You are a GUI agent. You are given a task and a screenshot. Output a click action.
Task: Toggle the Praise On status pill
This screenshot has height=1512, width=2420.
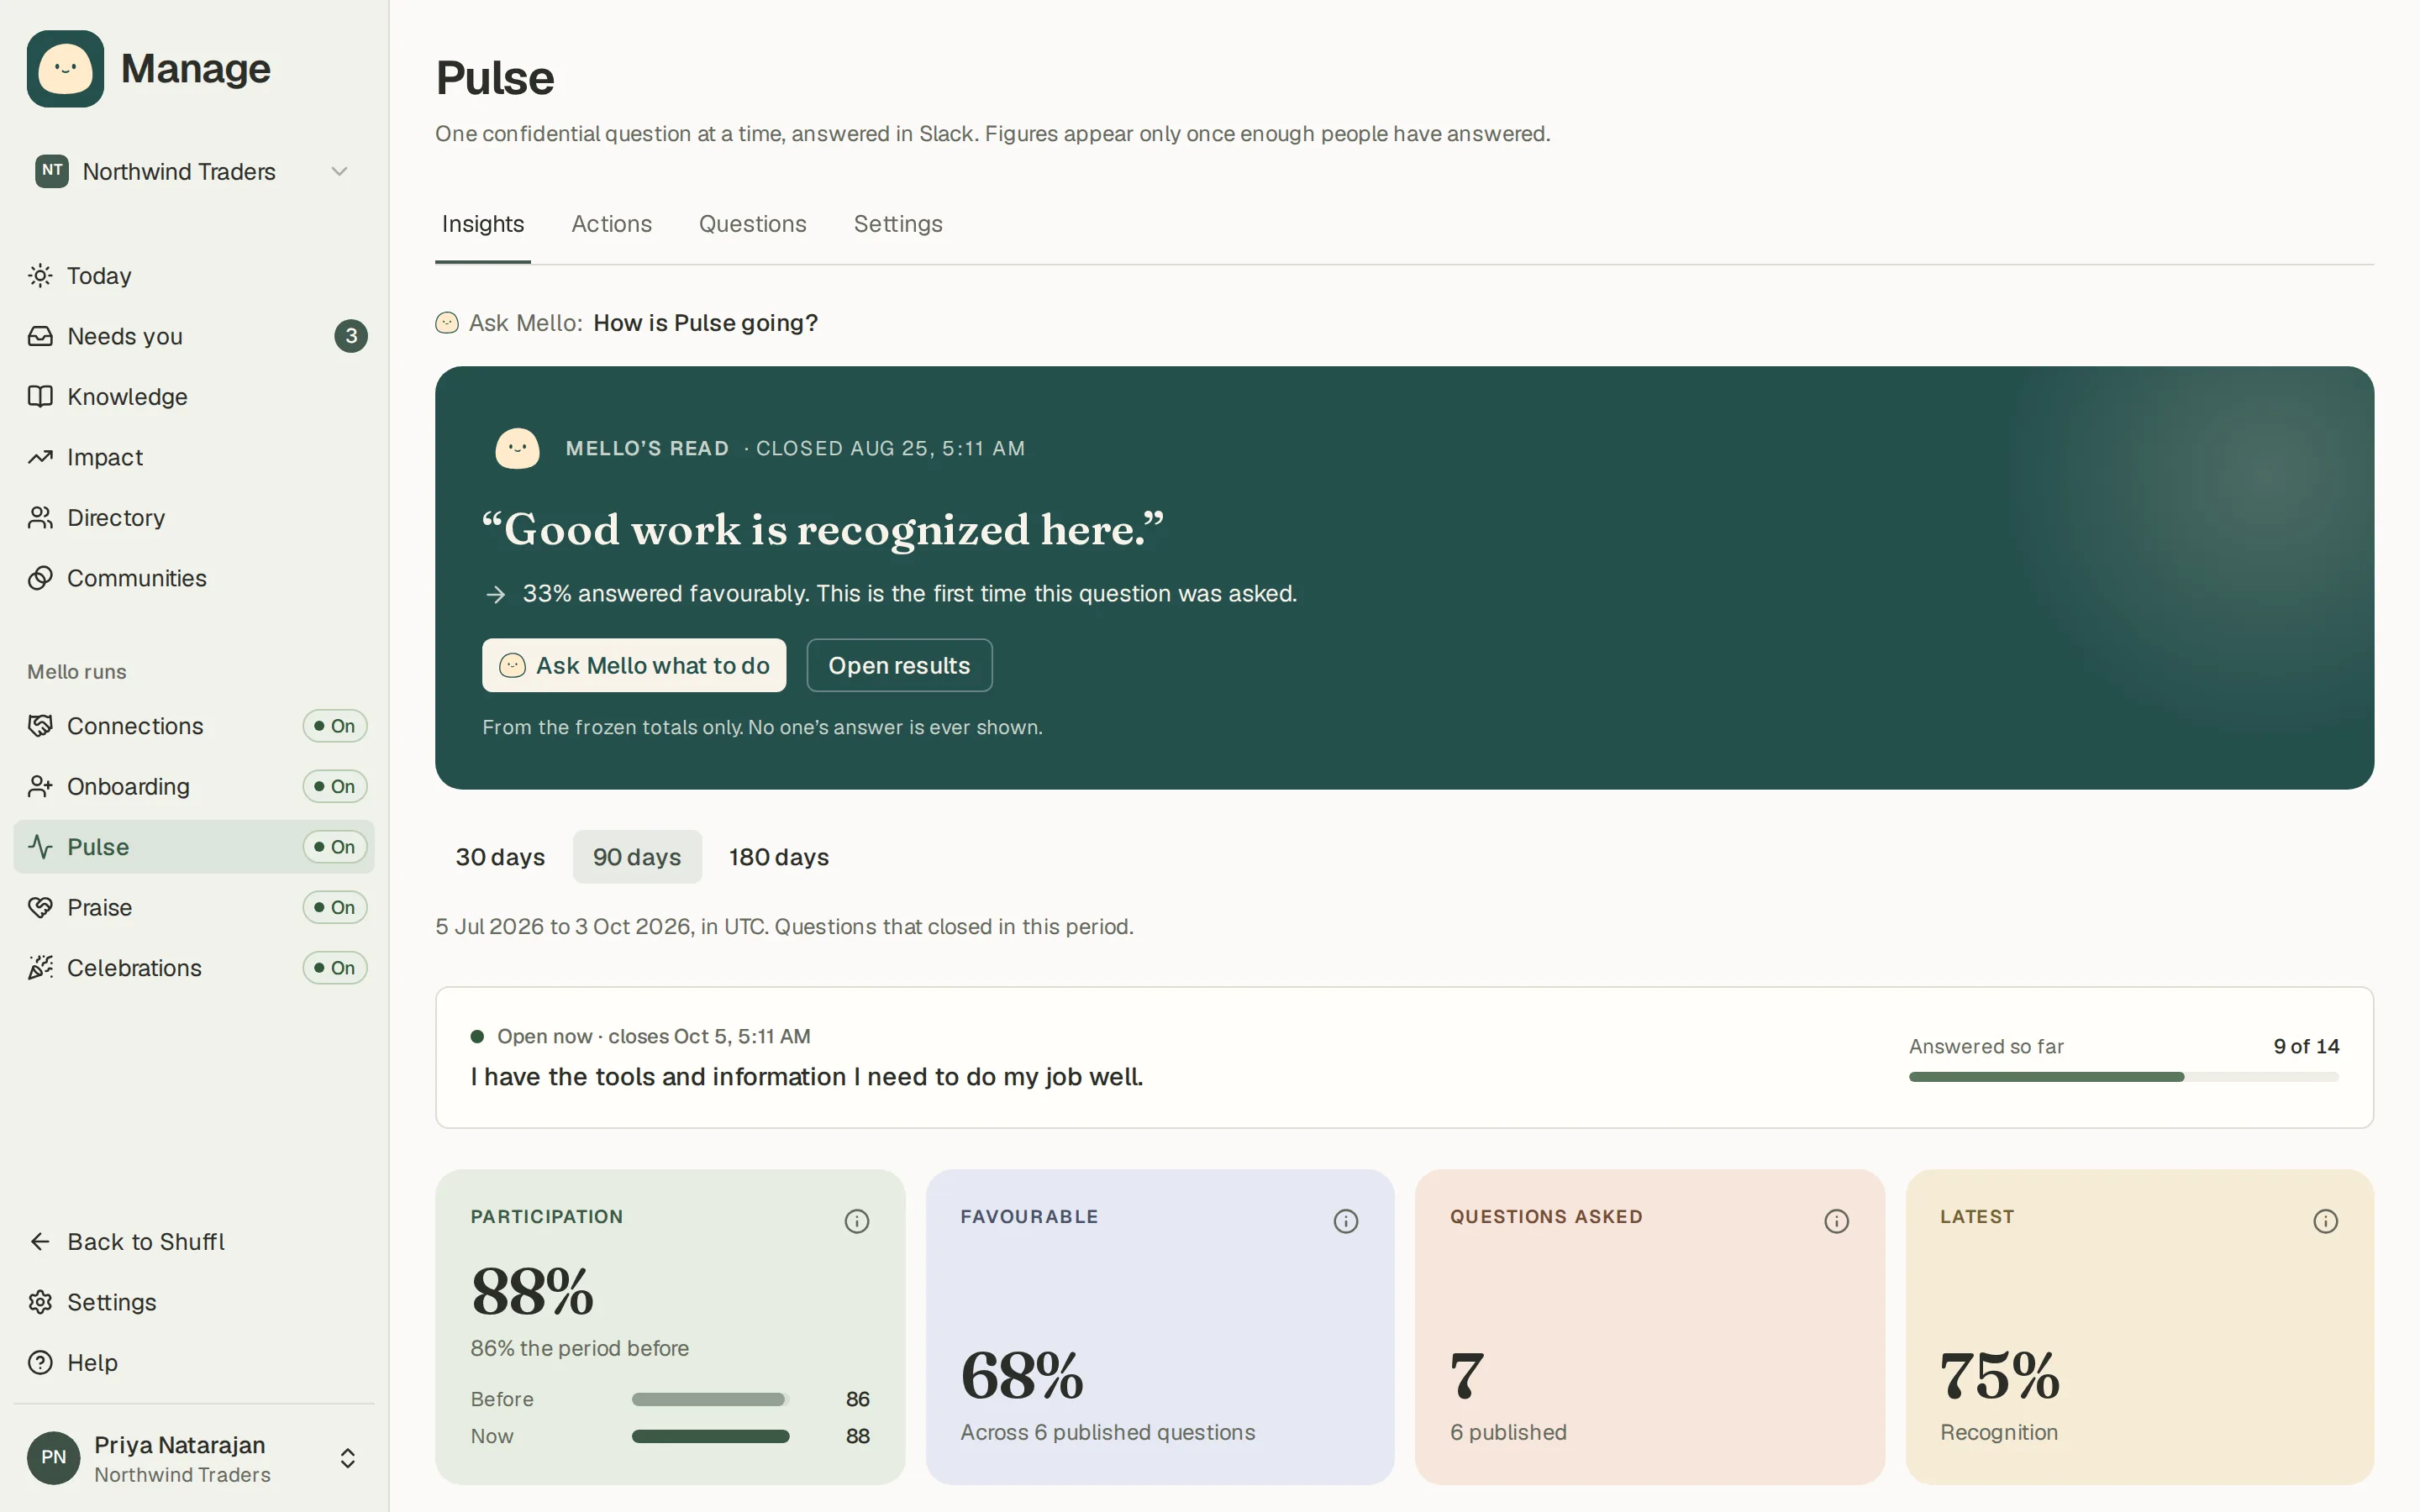335,907
